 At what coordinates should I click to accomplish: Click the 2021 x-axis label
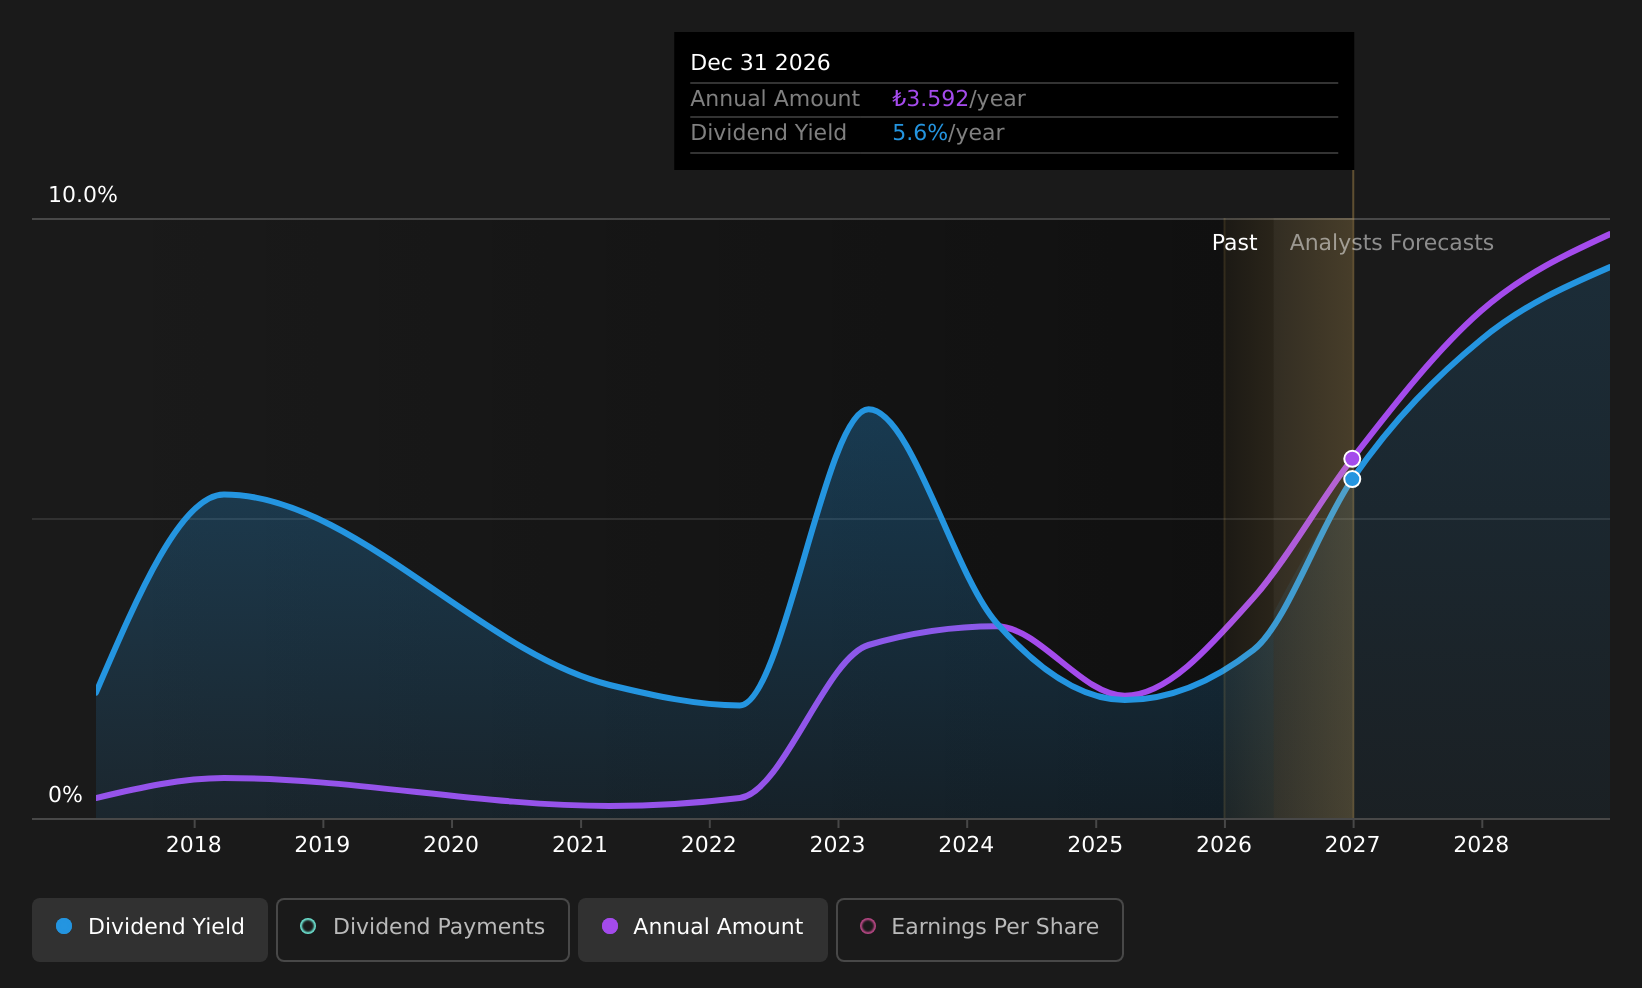[580, 845]
